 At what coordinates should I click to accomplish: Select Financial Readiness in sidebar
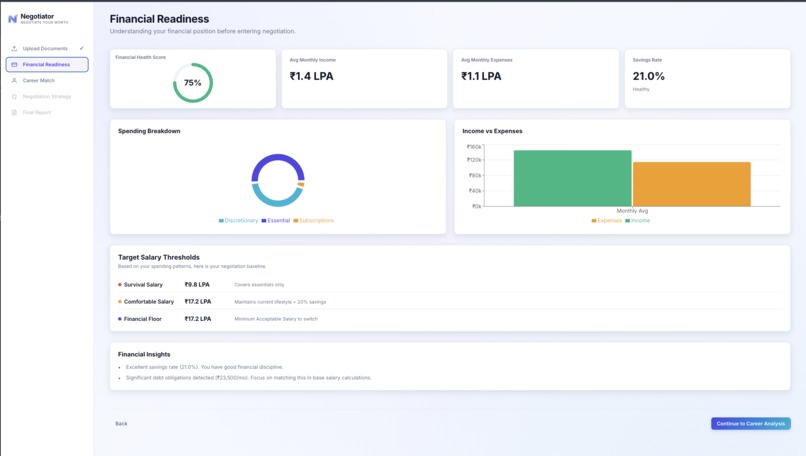(x=47, y=64)
